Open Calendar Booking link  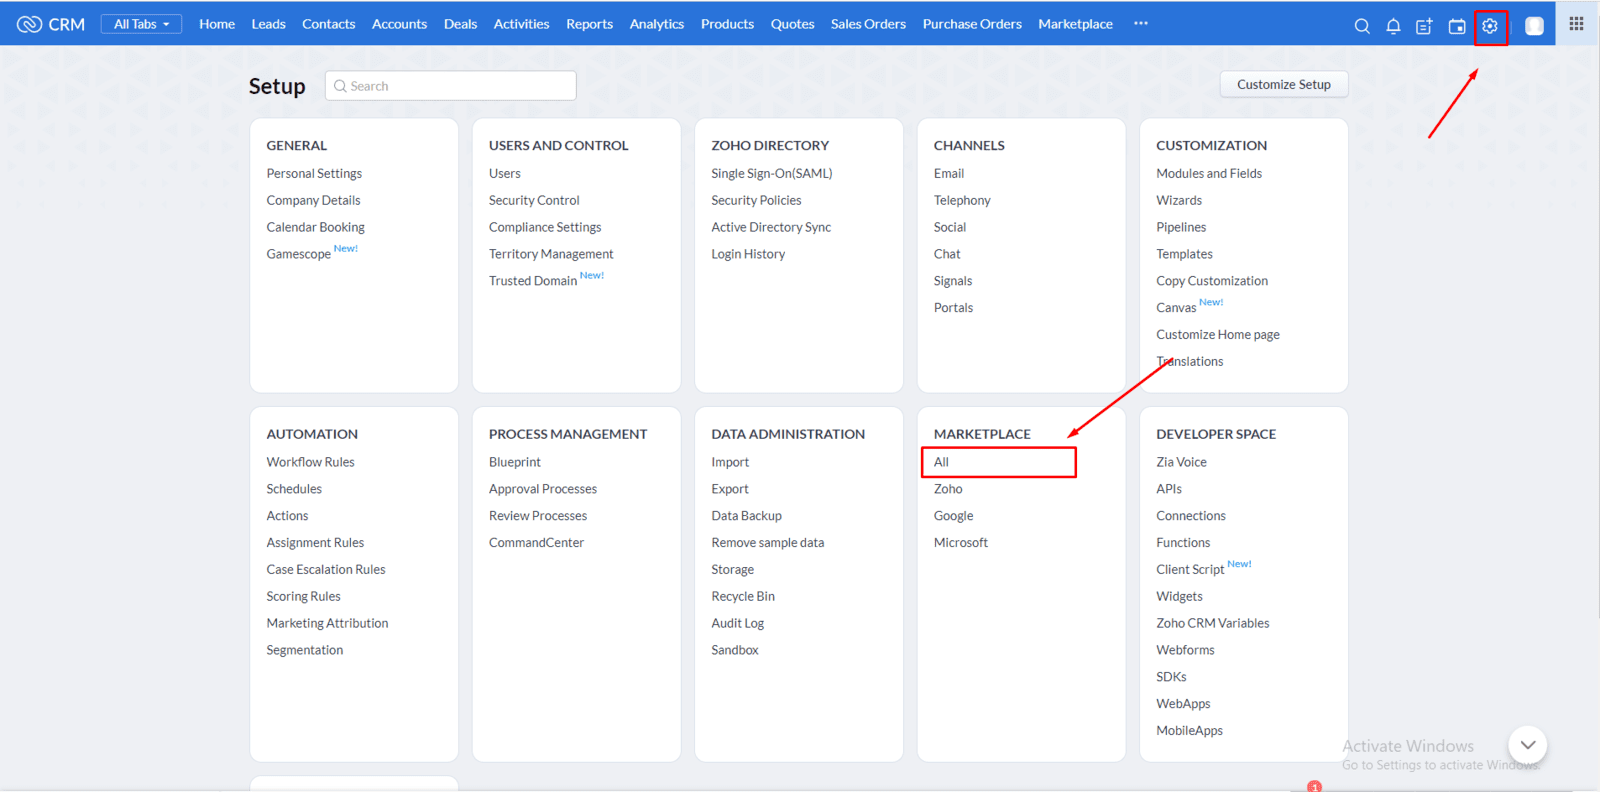tap(315, 228)
